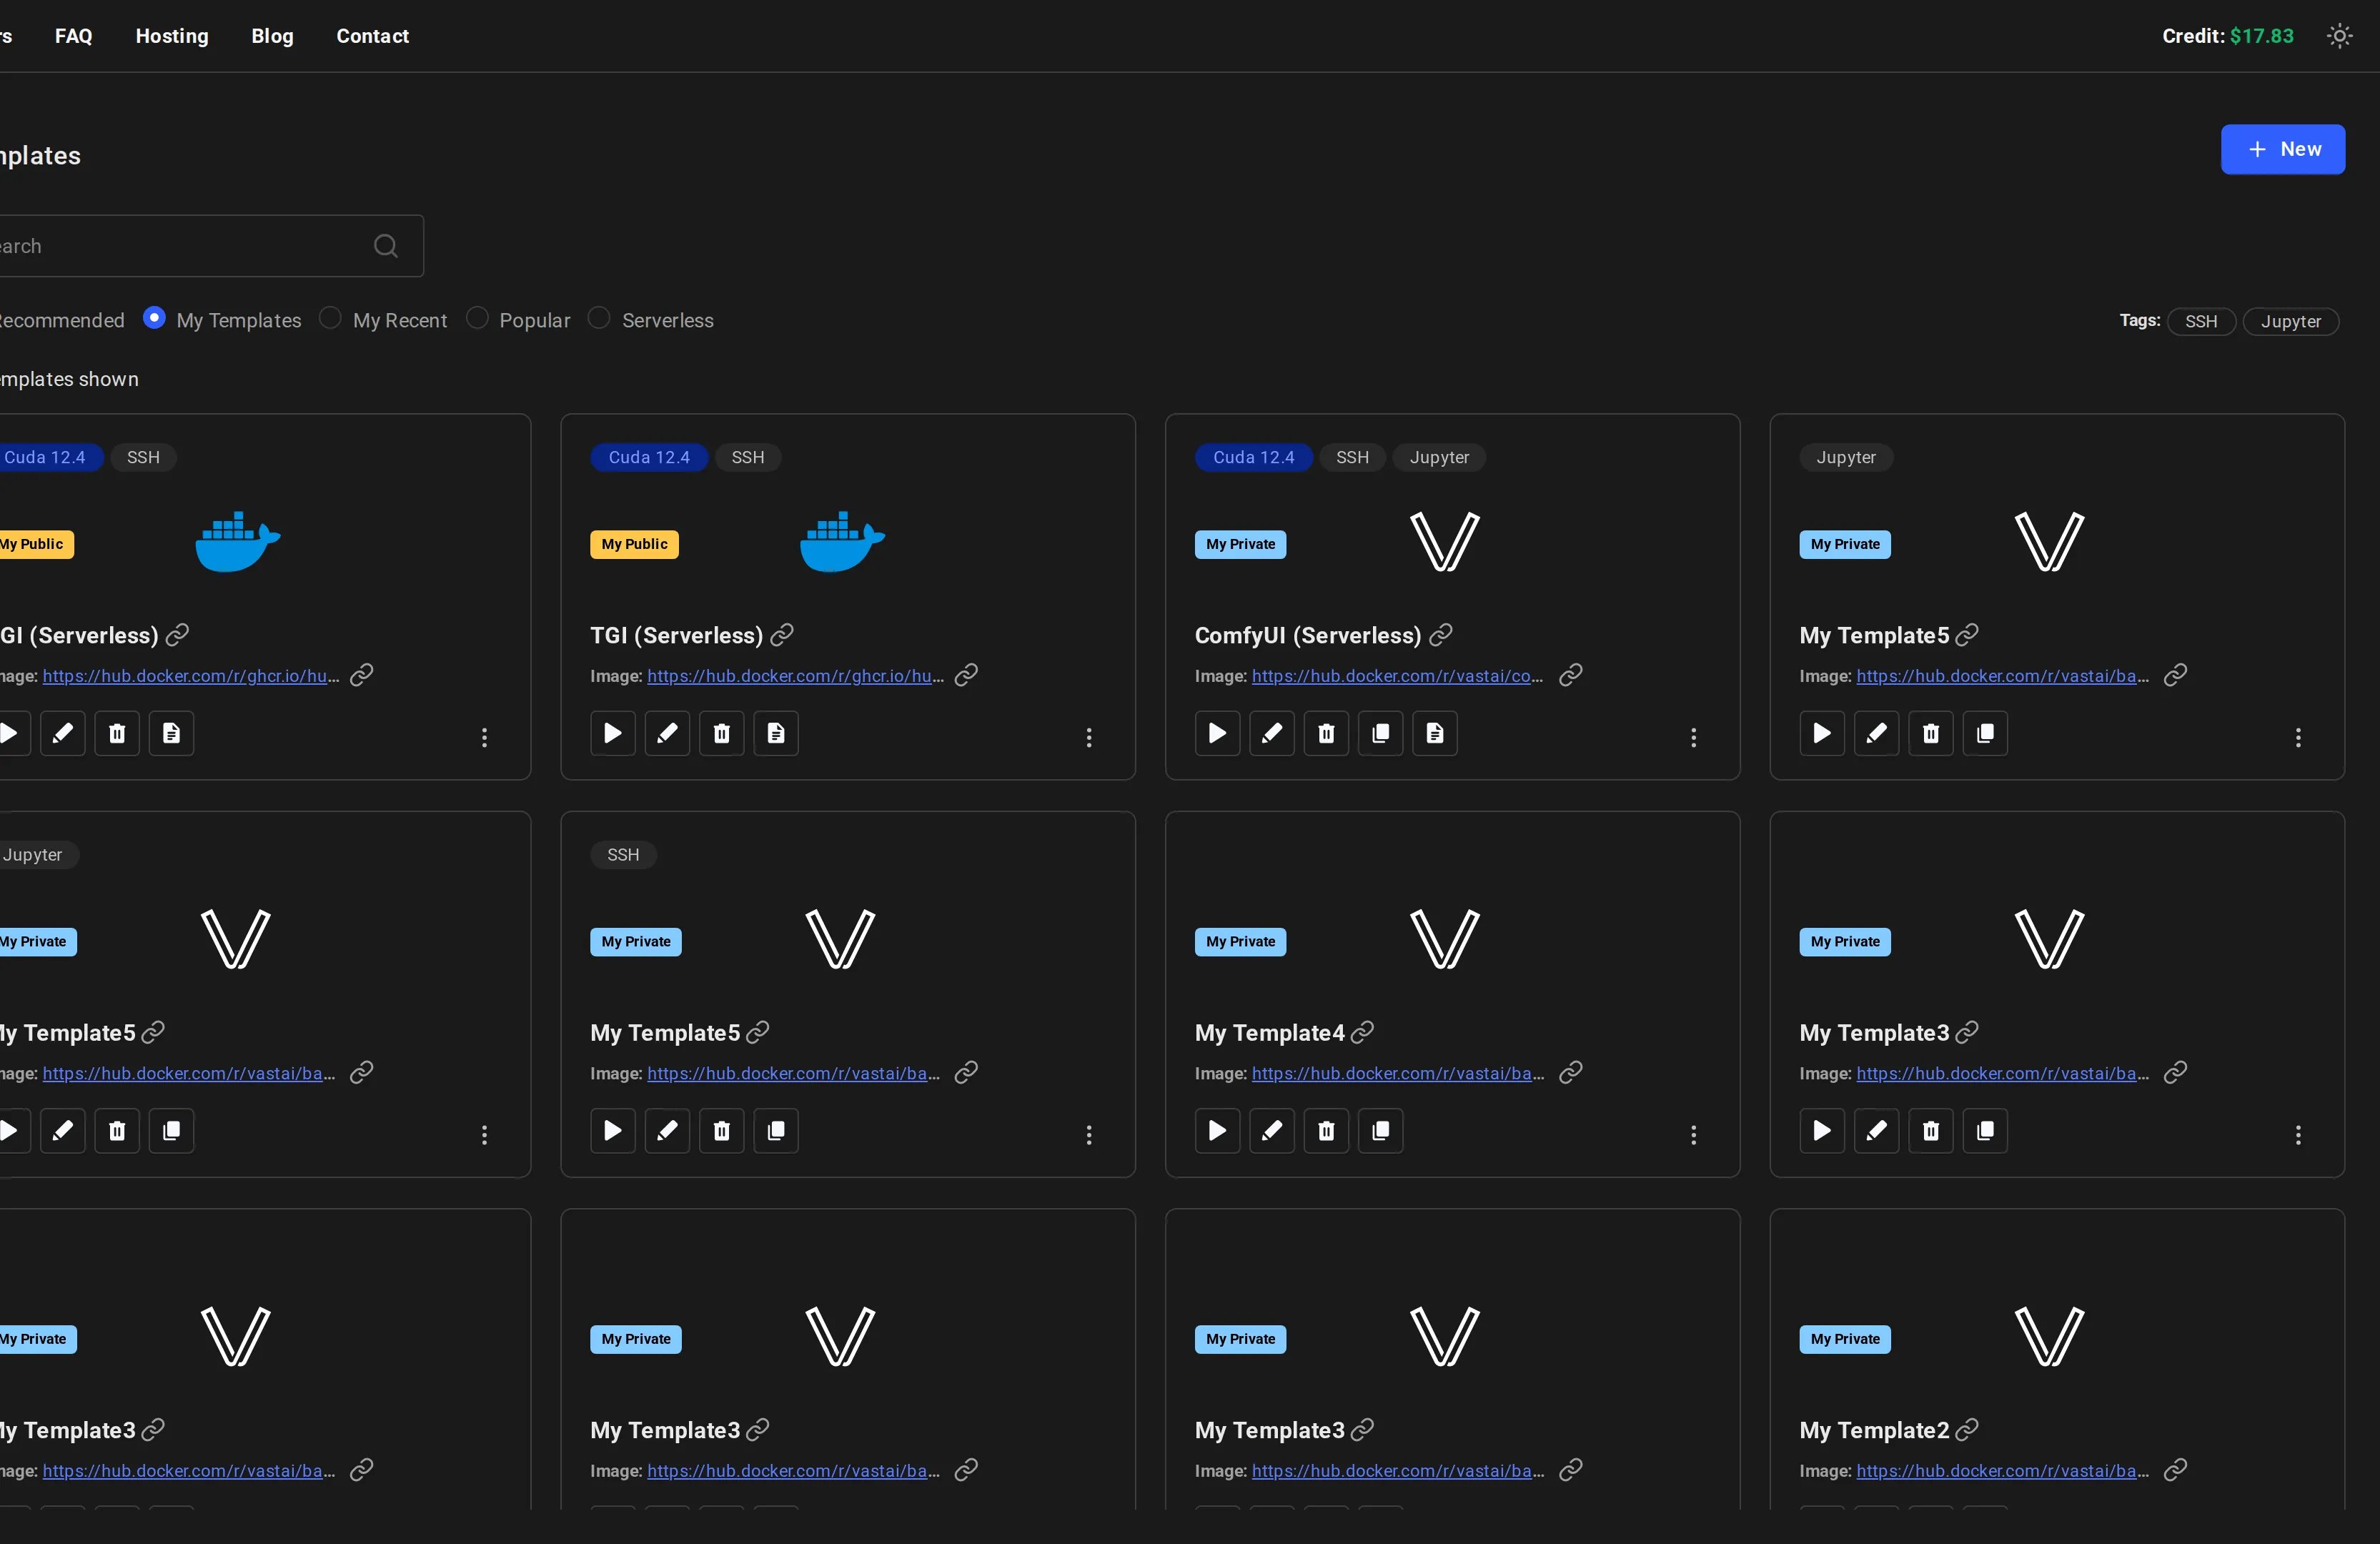Open the Contact navigation link

pyautogui.click(x=373, y=36)
